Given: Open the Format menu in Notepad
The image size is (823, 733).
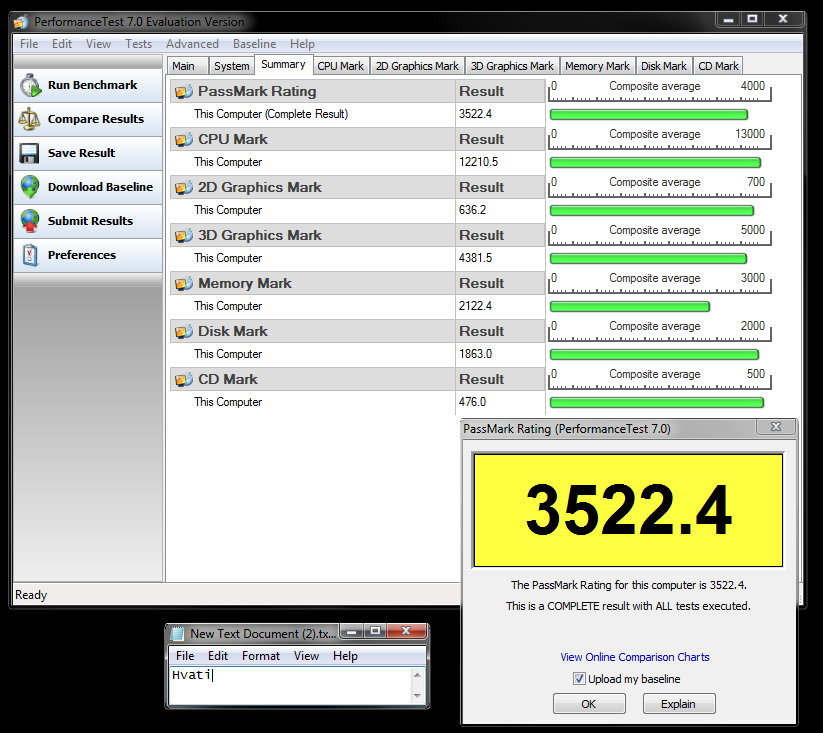Looking at the screenshot, I should [x=260, y=656].
